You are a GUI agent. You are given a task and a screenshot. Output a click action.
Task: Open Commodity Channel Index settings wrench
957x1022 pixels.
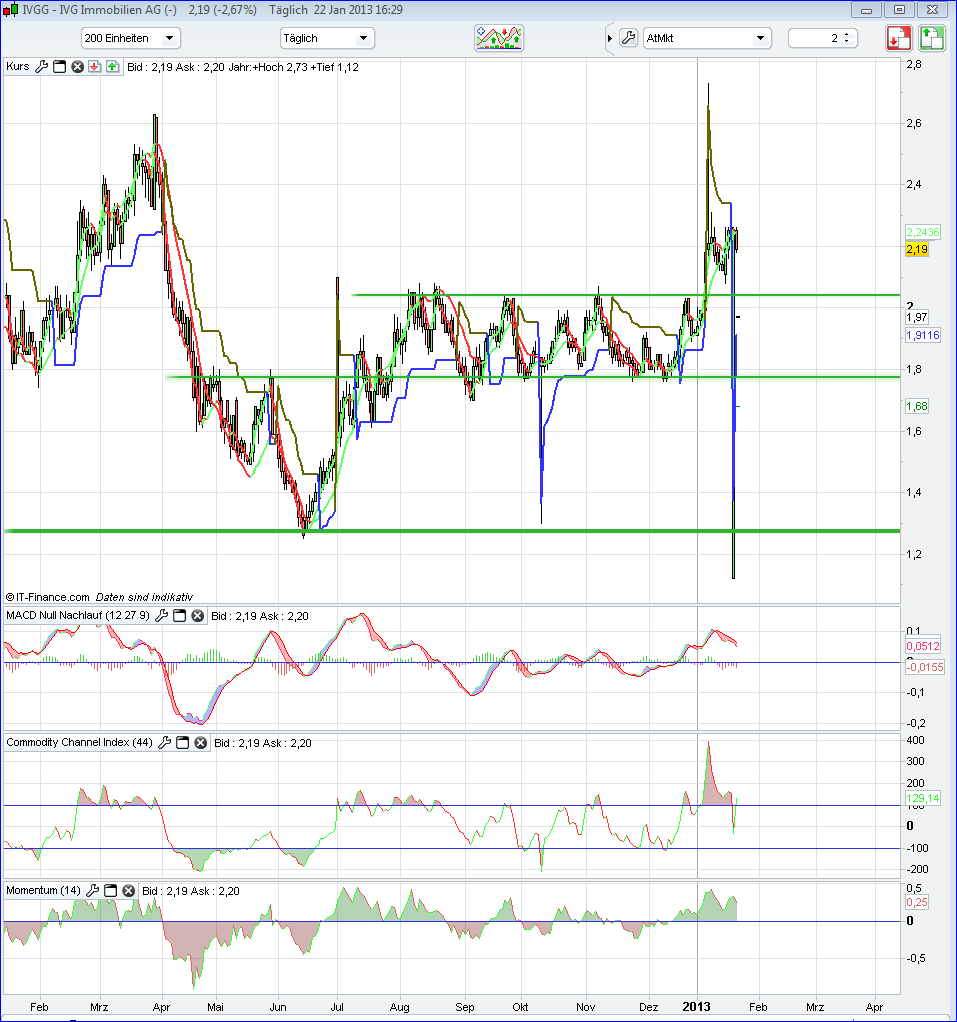click(x=165, y=742)
